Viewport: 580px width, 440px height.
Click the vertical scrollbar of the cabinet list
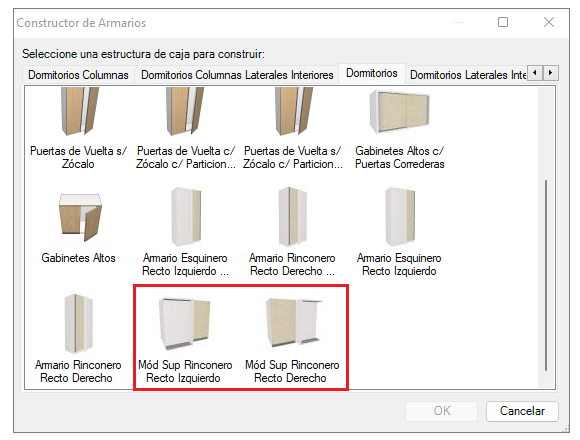point(546,275)
